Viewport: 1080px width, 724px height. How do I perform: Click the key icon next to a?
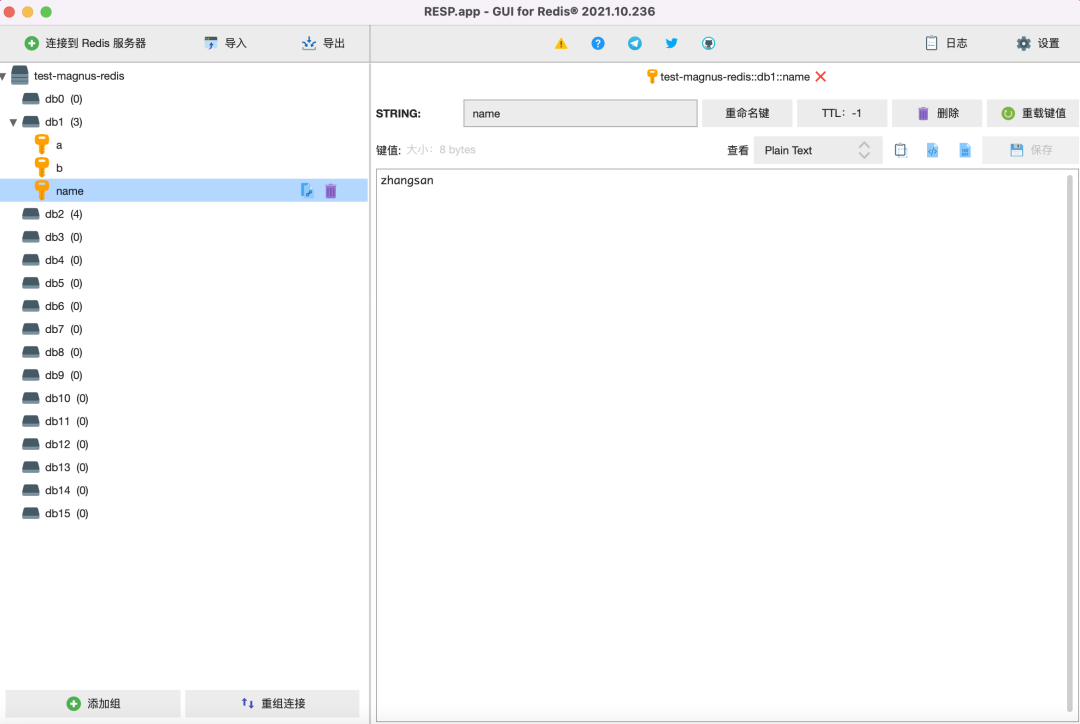[42, 145]
